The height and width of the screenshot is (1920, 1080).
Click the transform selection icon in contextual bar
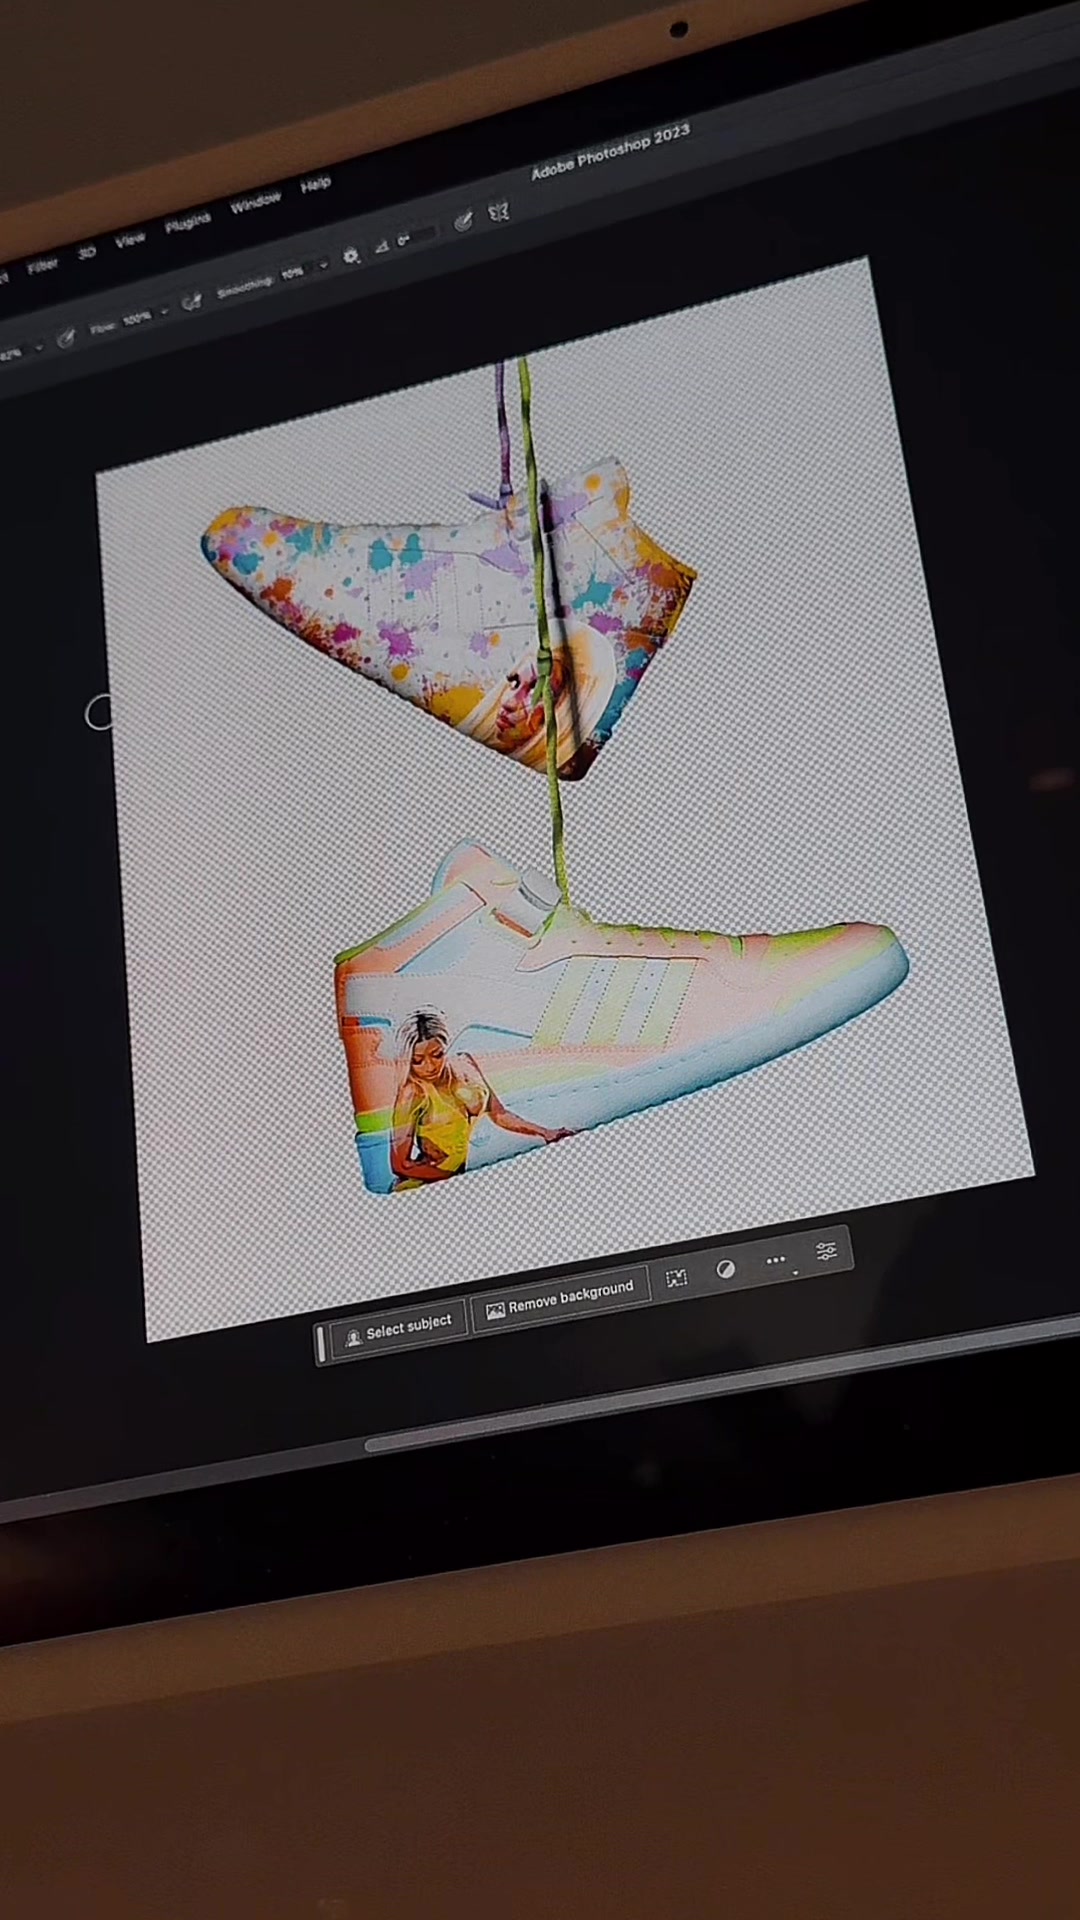click(677, 1278)
